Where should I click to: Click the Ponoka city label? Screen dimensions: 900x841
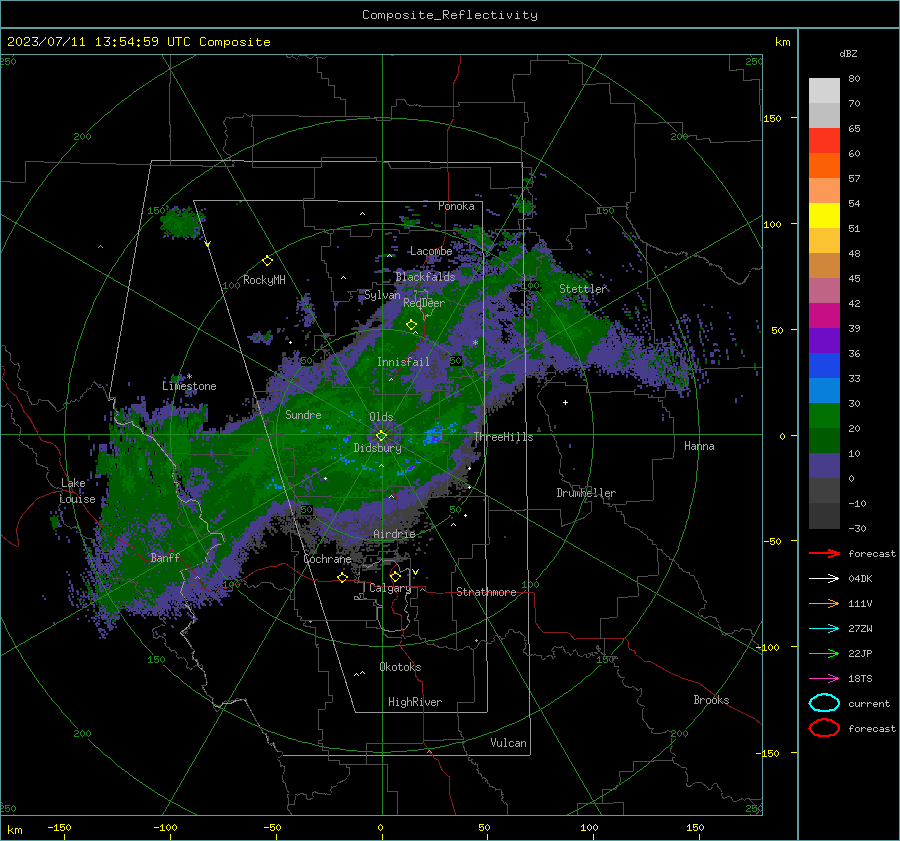click(456, 206)
